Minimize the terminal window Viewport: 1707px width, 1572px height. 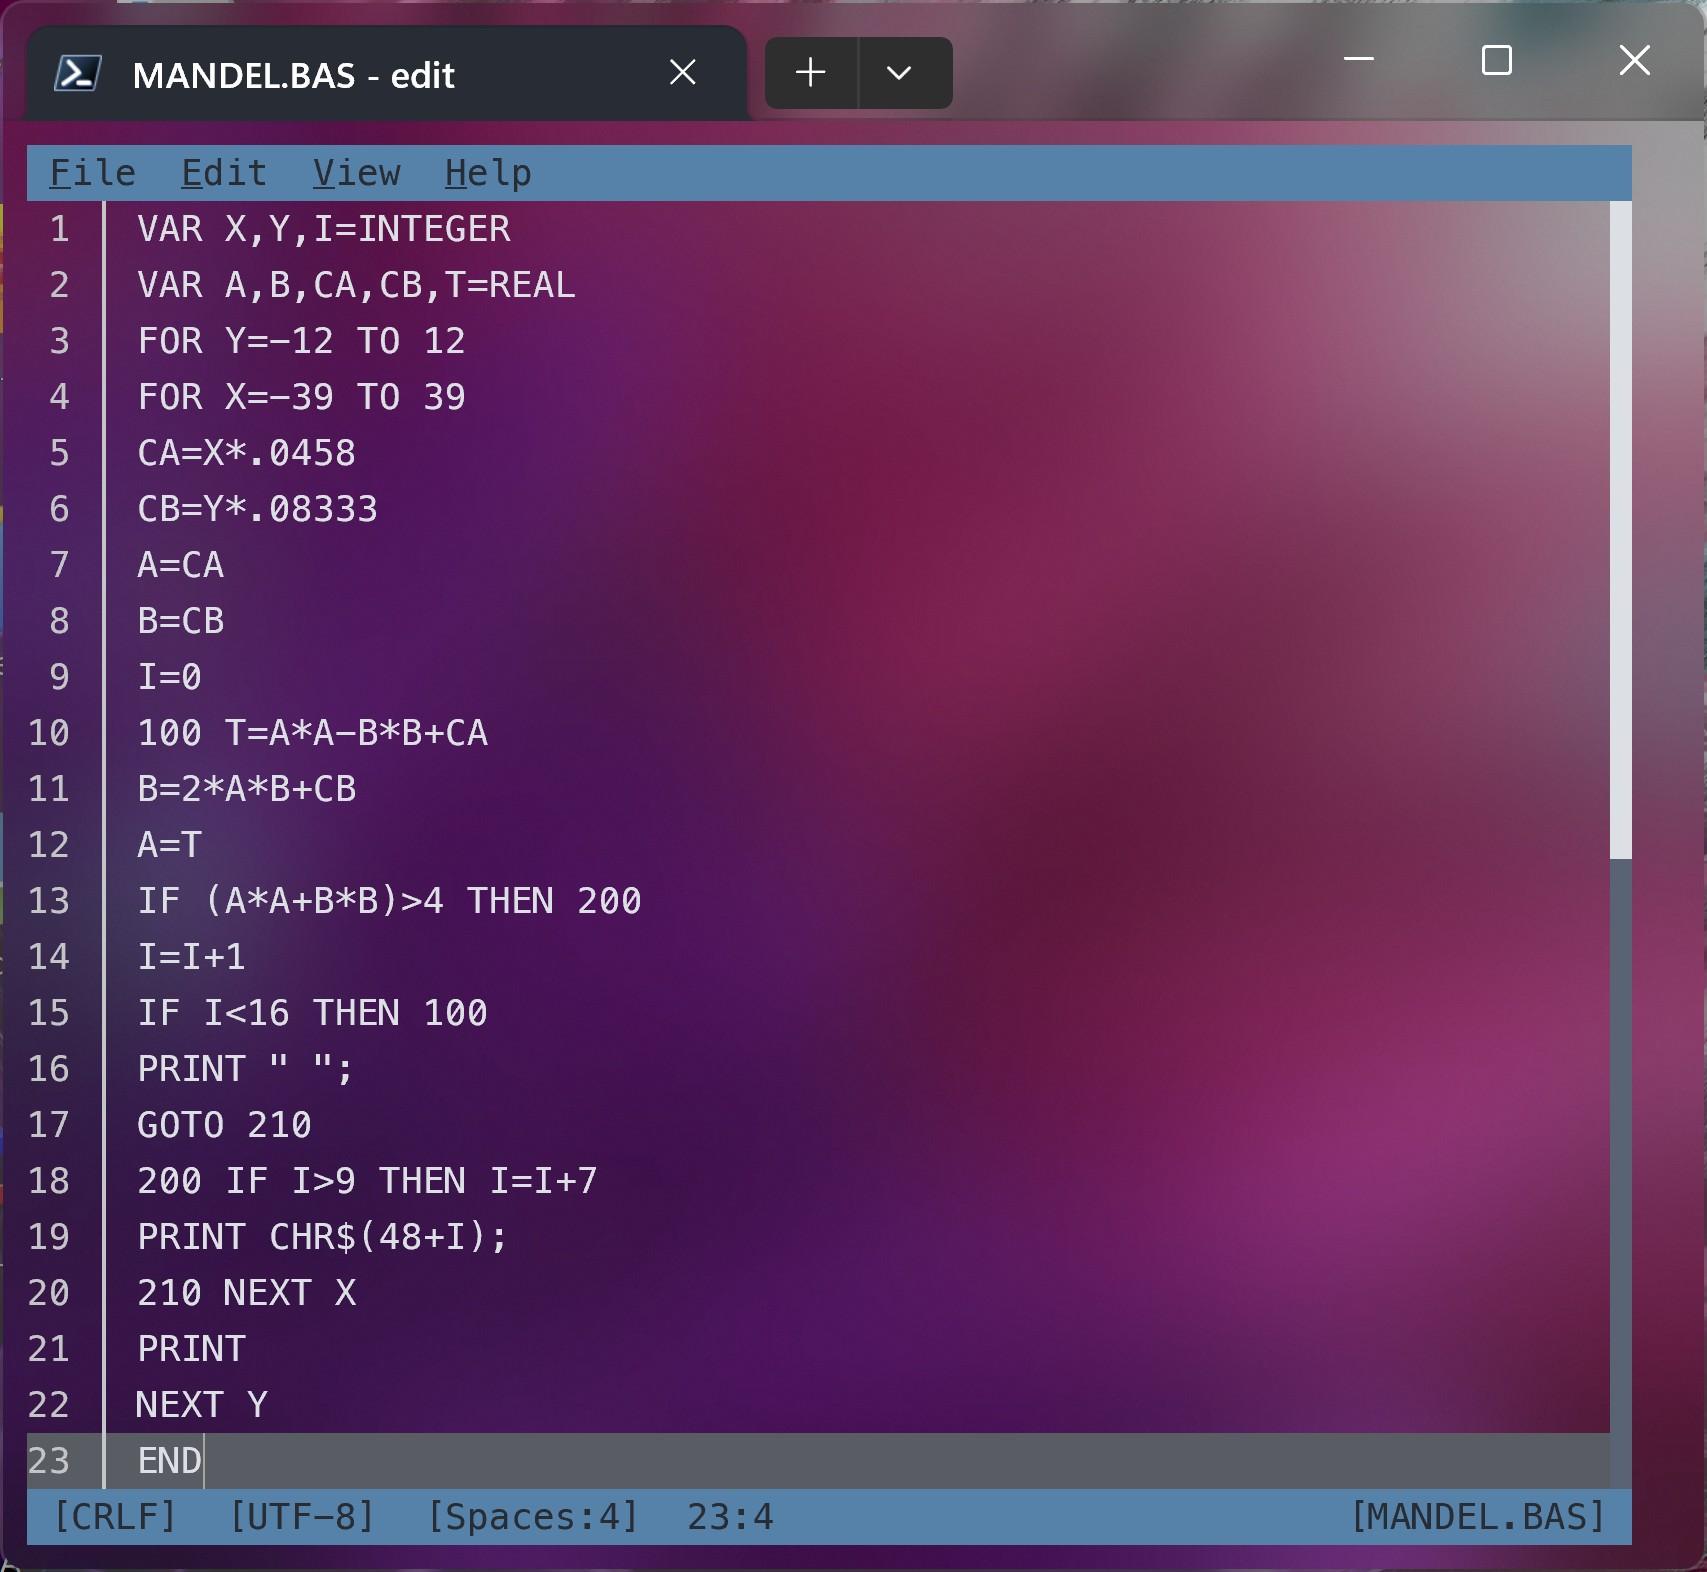pos(1358,60)
